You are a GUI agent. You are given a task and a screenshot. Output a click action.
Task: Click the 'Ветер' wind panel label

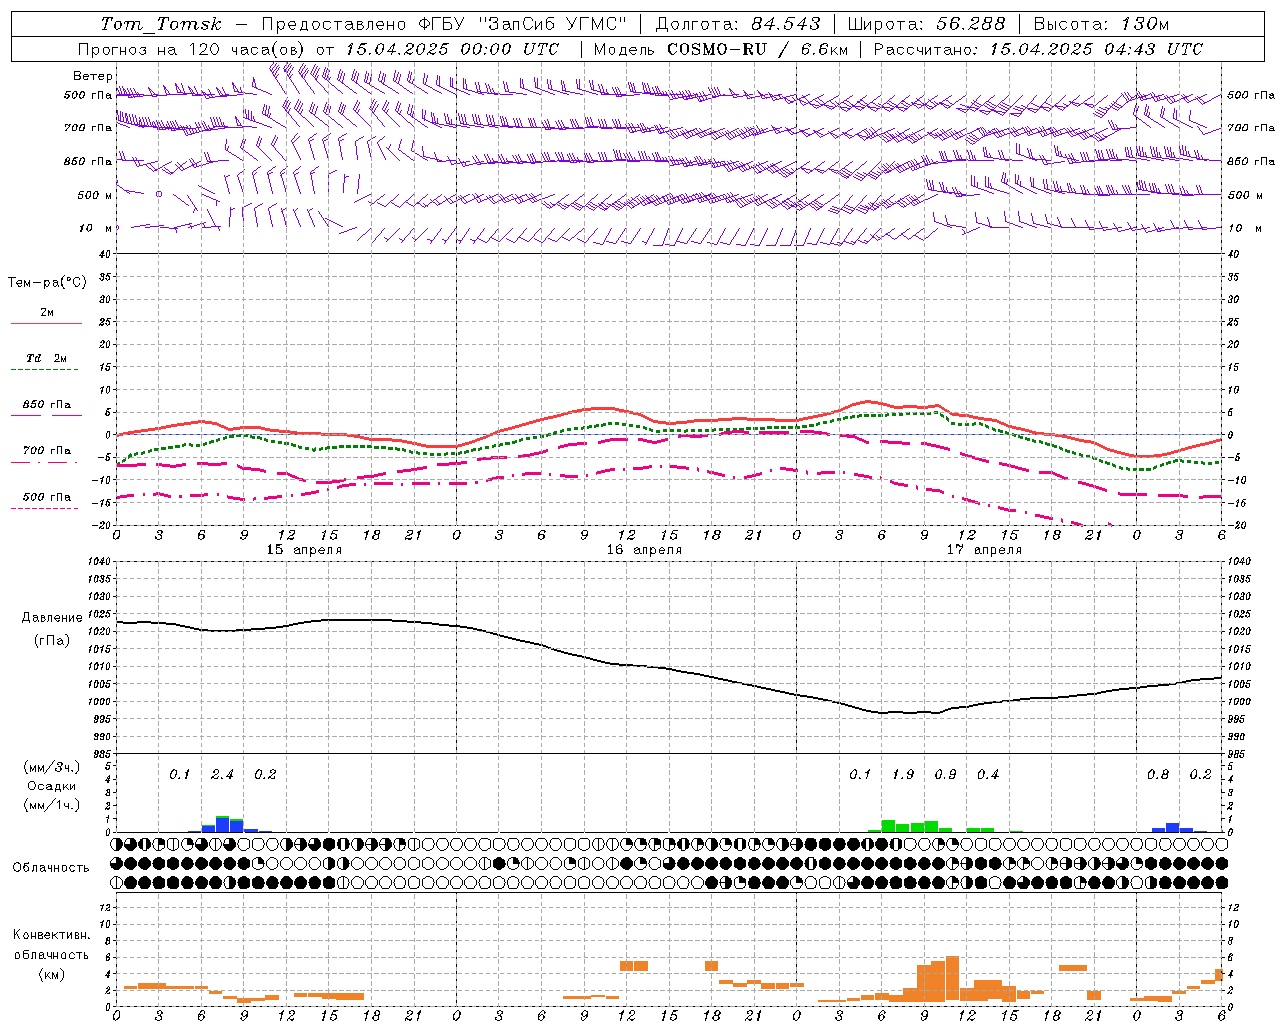(x=92, y=76)
